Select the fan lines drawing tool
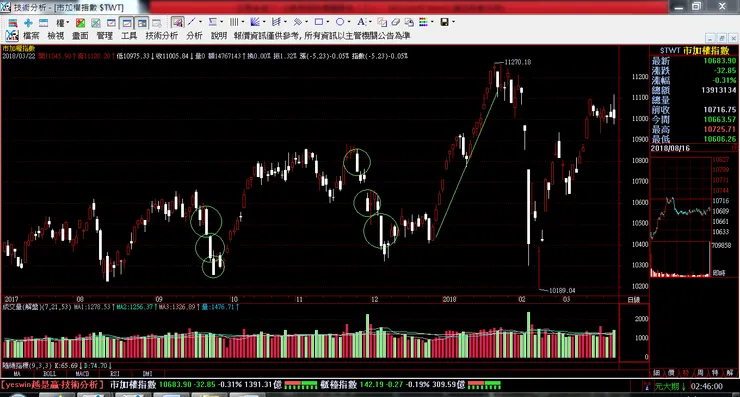This screenshot has width=740, height=397. pyautogui.click(x=255, y=22)
